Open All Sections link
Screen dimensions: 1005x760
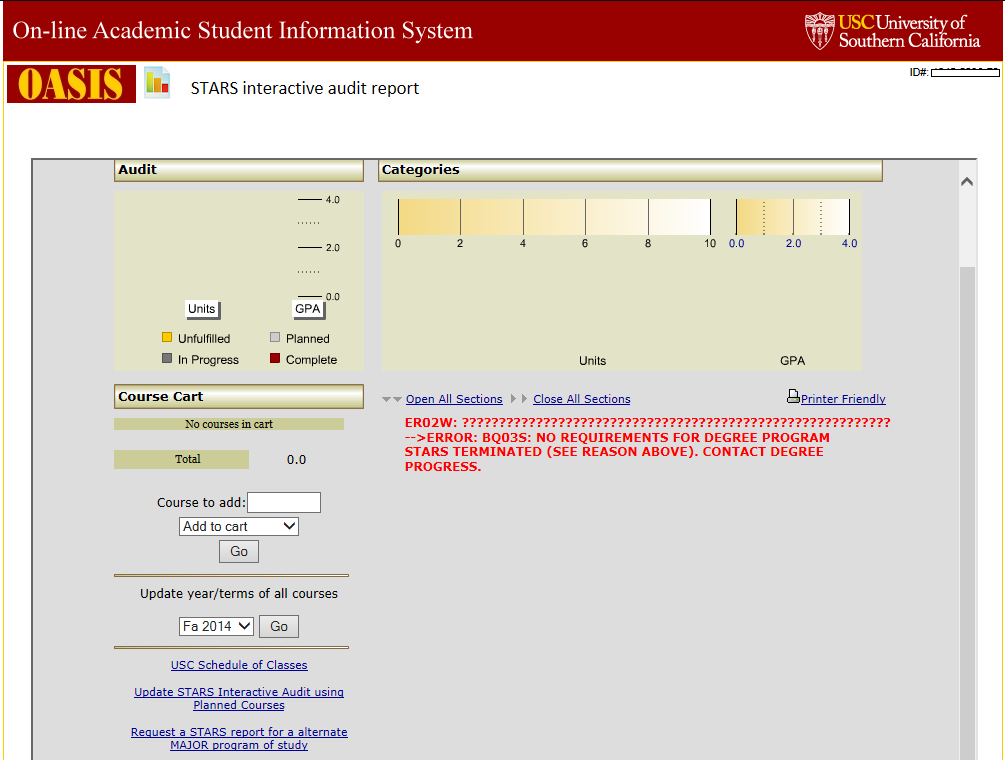click(x=454, y=399)
